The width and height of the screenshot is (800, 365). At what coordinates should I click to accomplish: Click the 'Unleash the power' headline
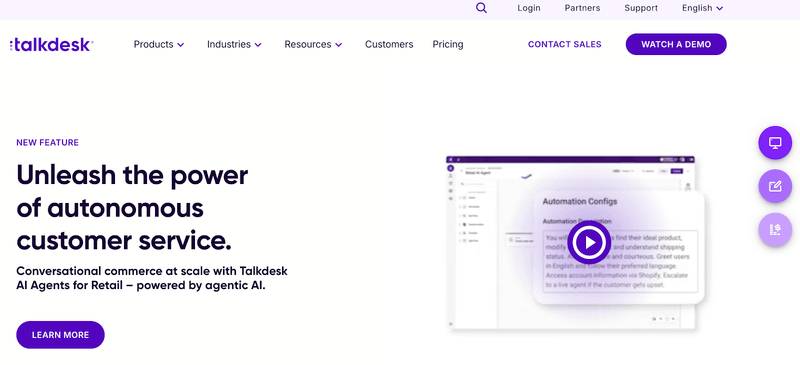[133, 207]
